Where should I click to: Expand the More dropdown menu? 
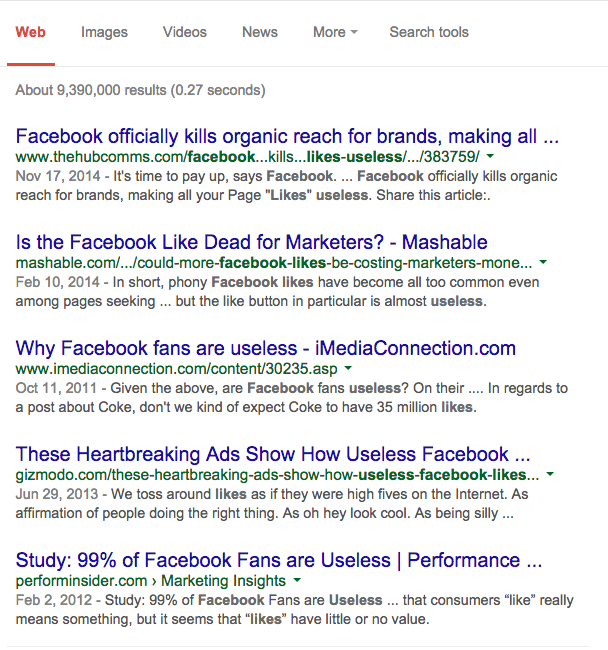[x=335, y=32]
